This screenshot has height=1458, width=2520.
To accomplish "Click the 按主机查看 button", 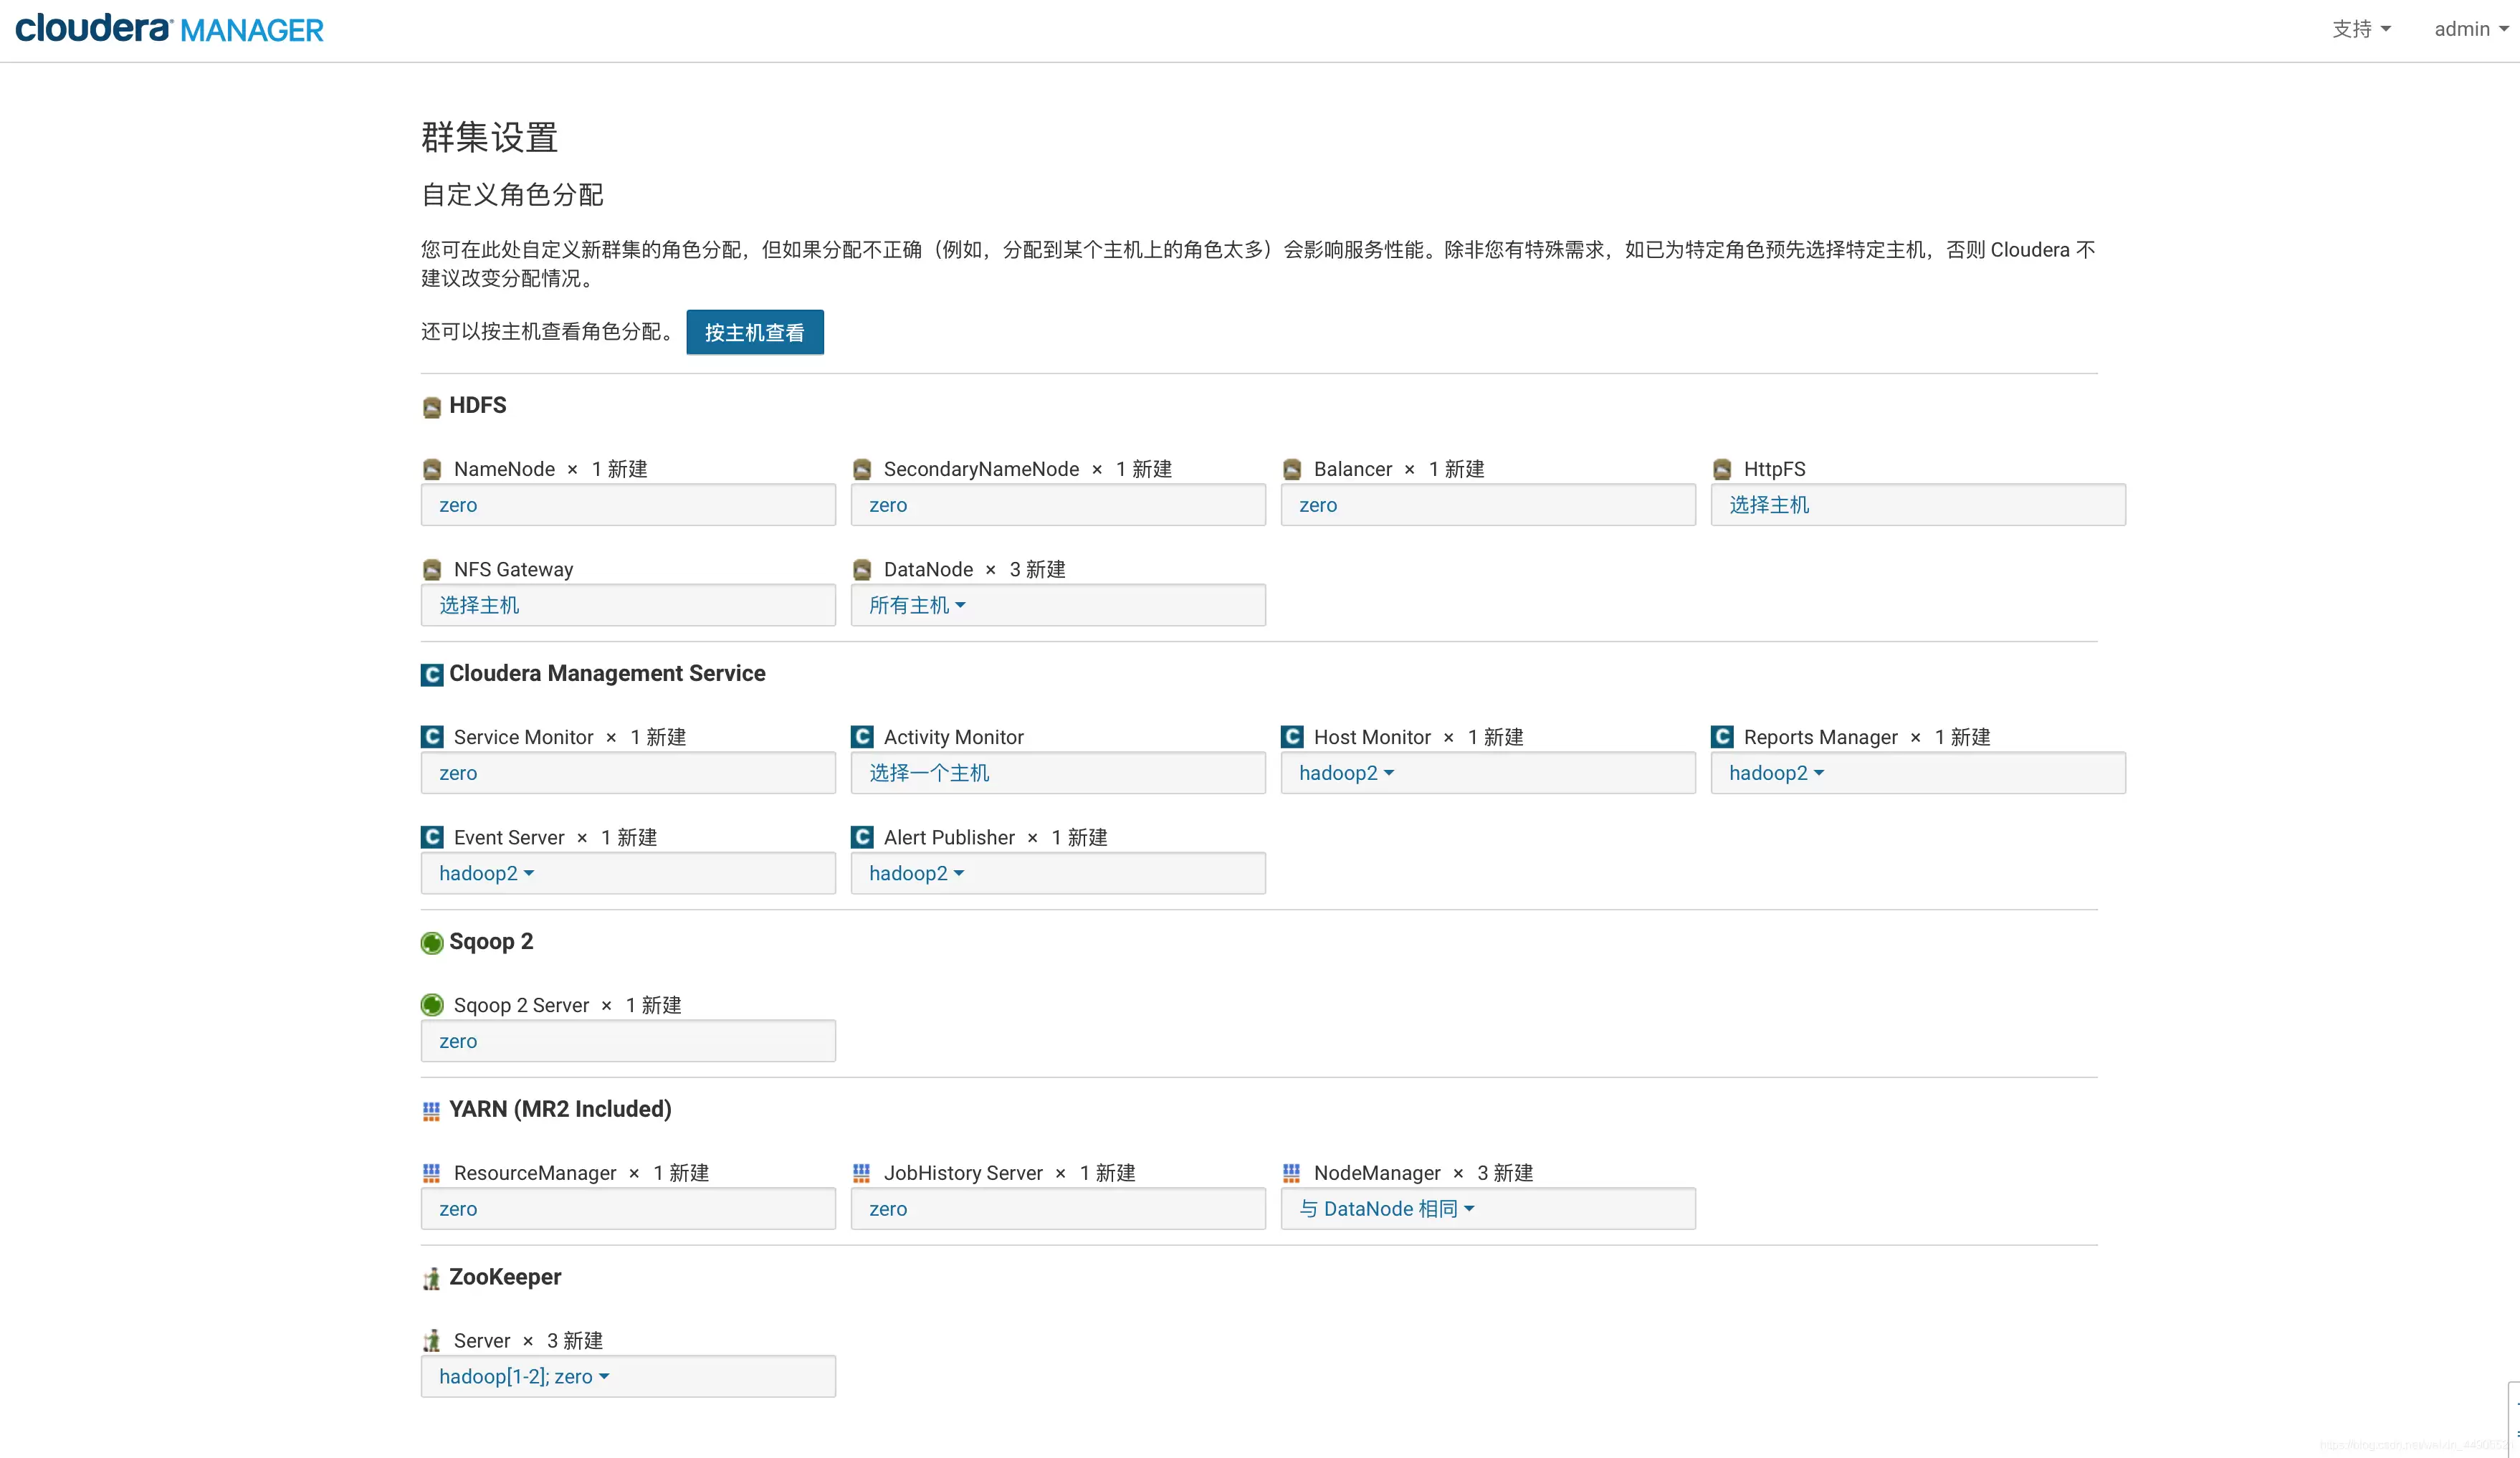I will point(755,332).
